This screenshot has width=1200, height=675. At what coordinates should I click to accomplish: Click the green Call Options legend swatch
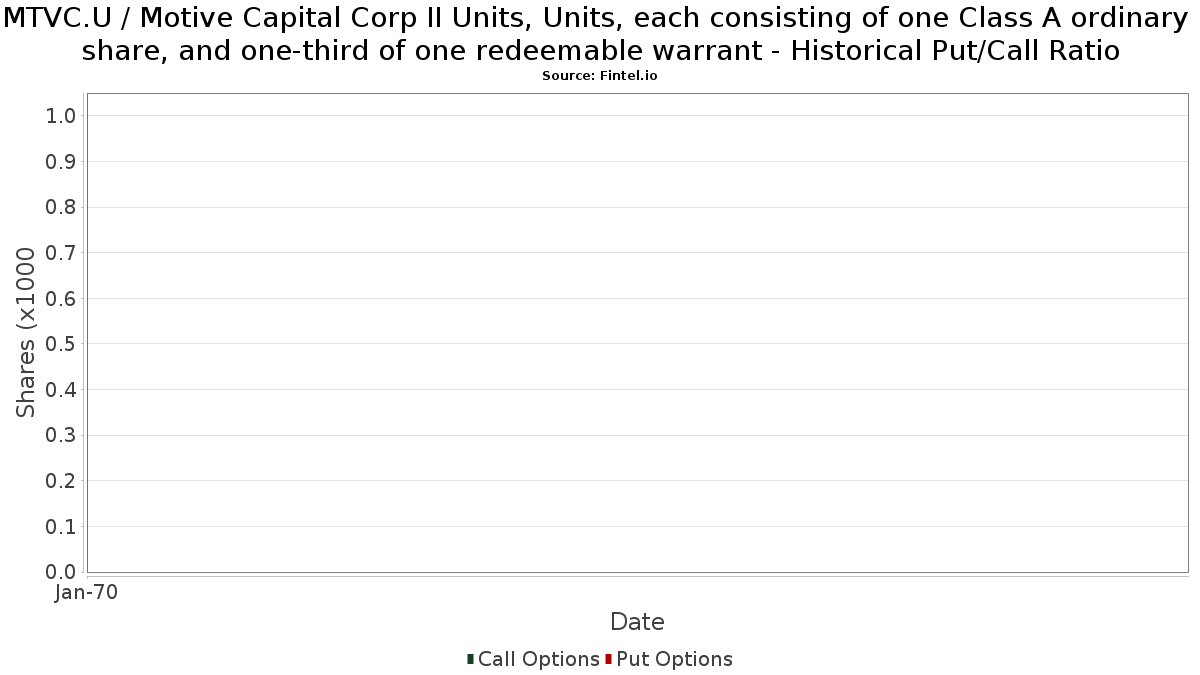pos(470,659)
